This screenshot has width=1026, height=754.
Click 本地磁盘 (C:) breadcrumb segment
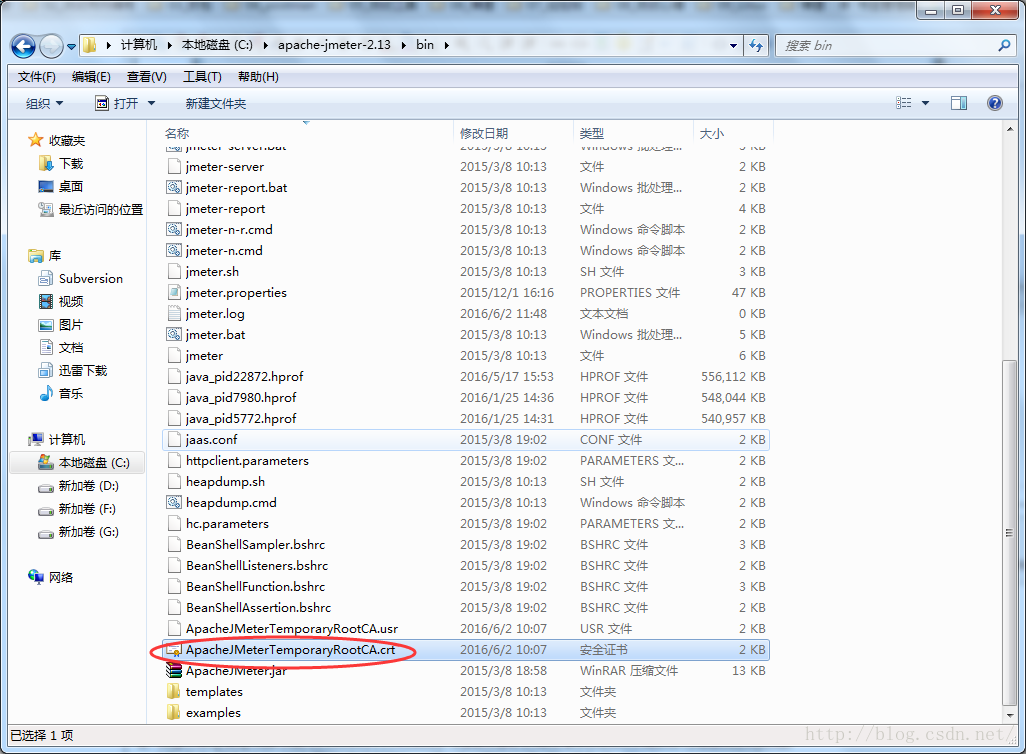point(217,45)
